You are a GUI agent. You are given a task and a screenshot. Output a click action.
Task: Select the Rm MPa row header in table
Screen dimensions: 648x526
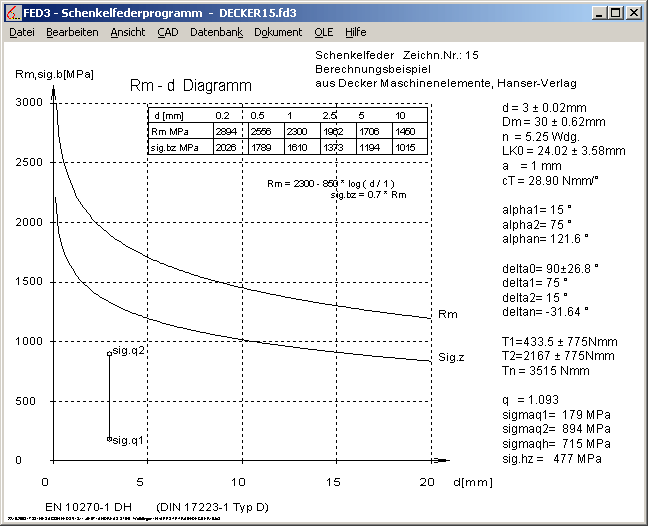(x=171, y=131)
